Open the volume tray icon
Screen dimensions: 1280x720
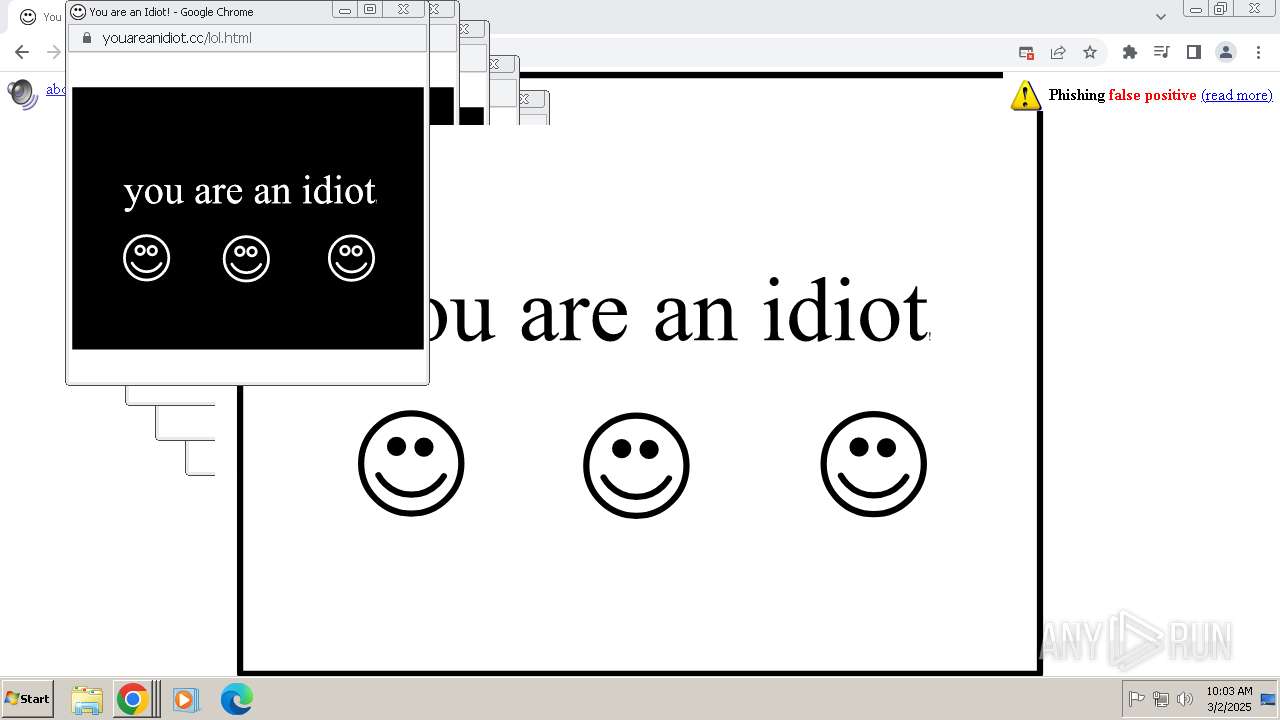1185,699
